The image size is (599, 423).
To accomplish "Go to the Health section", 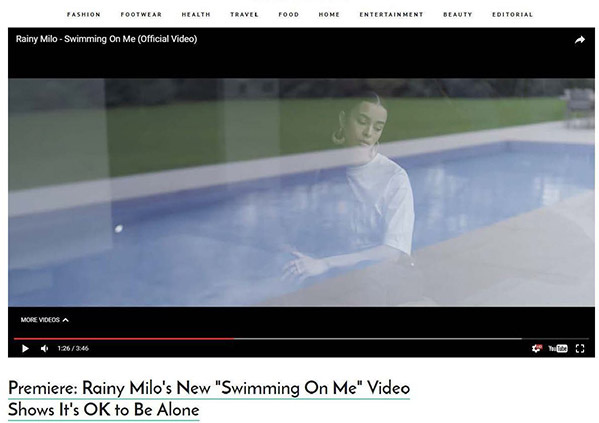I will [x=196, y=15].
